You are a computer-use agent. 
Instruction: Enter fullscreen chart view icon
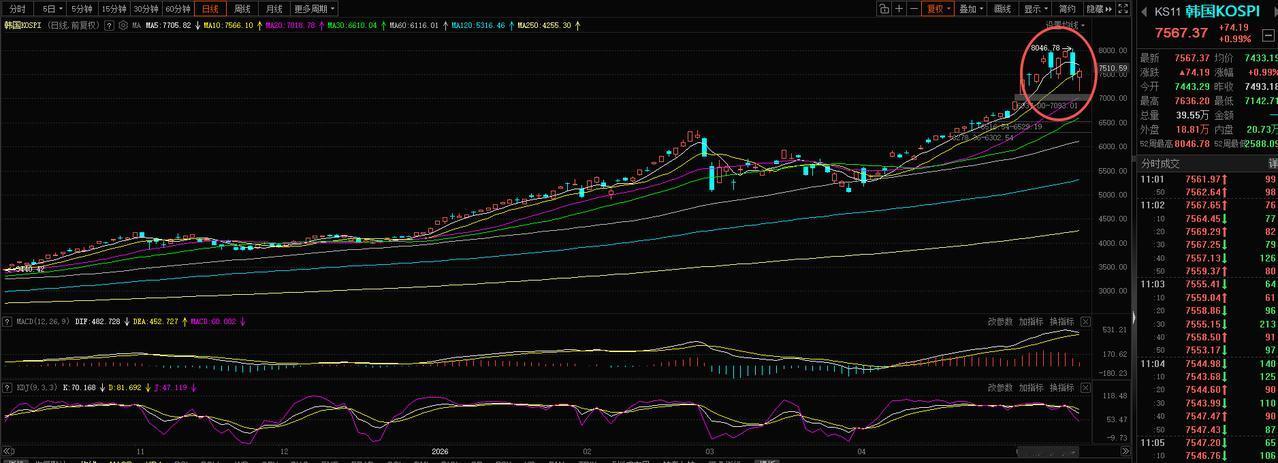coord(1123,9)
